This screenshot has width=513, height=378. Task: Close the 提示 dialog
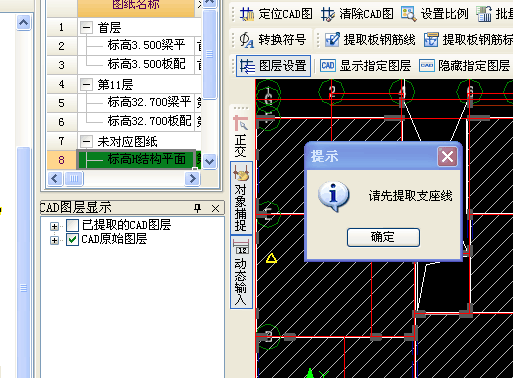447,156
